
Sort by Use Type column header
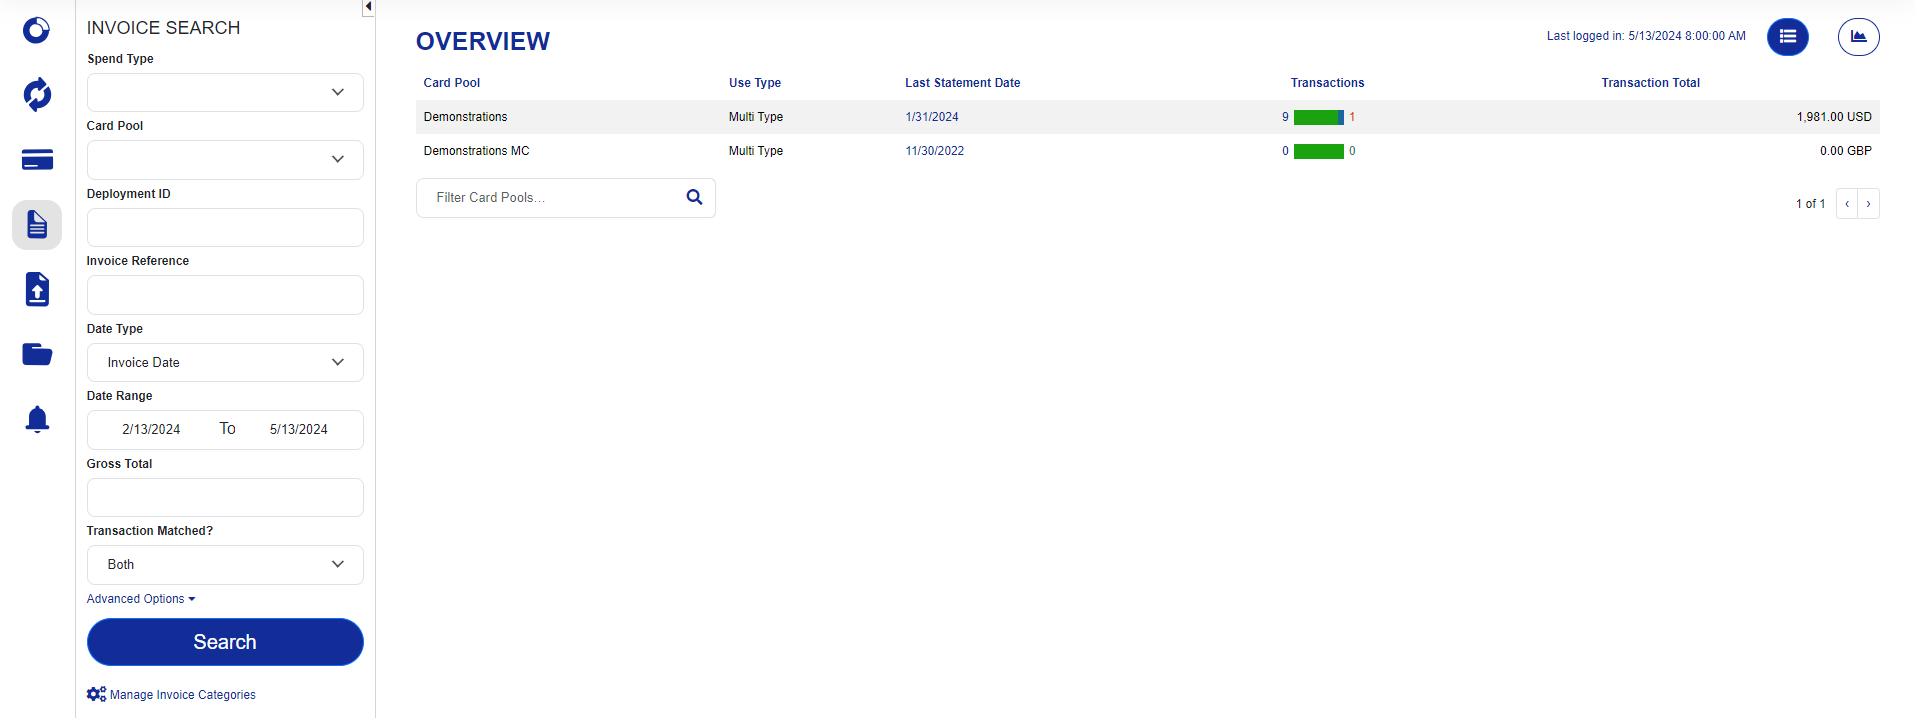click(x=755, y=83)
